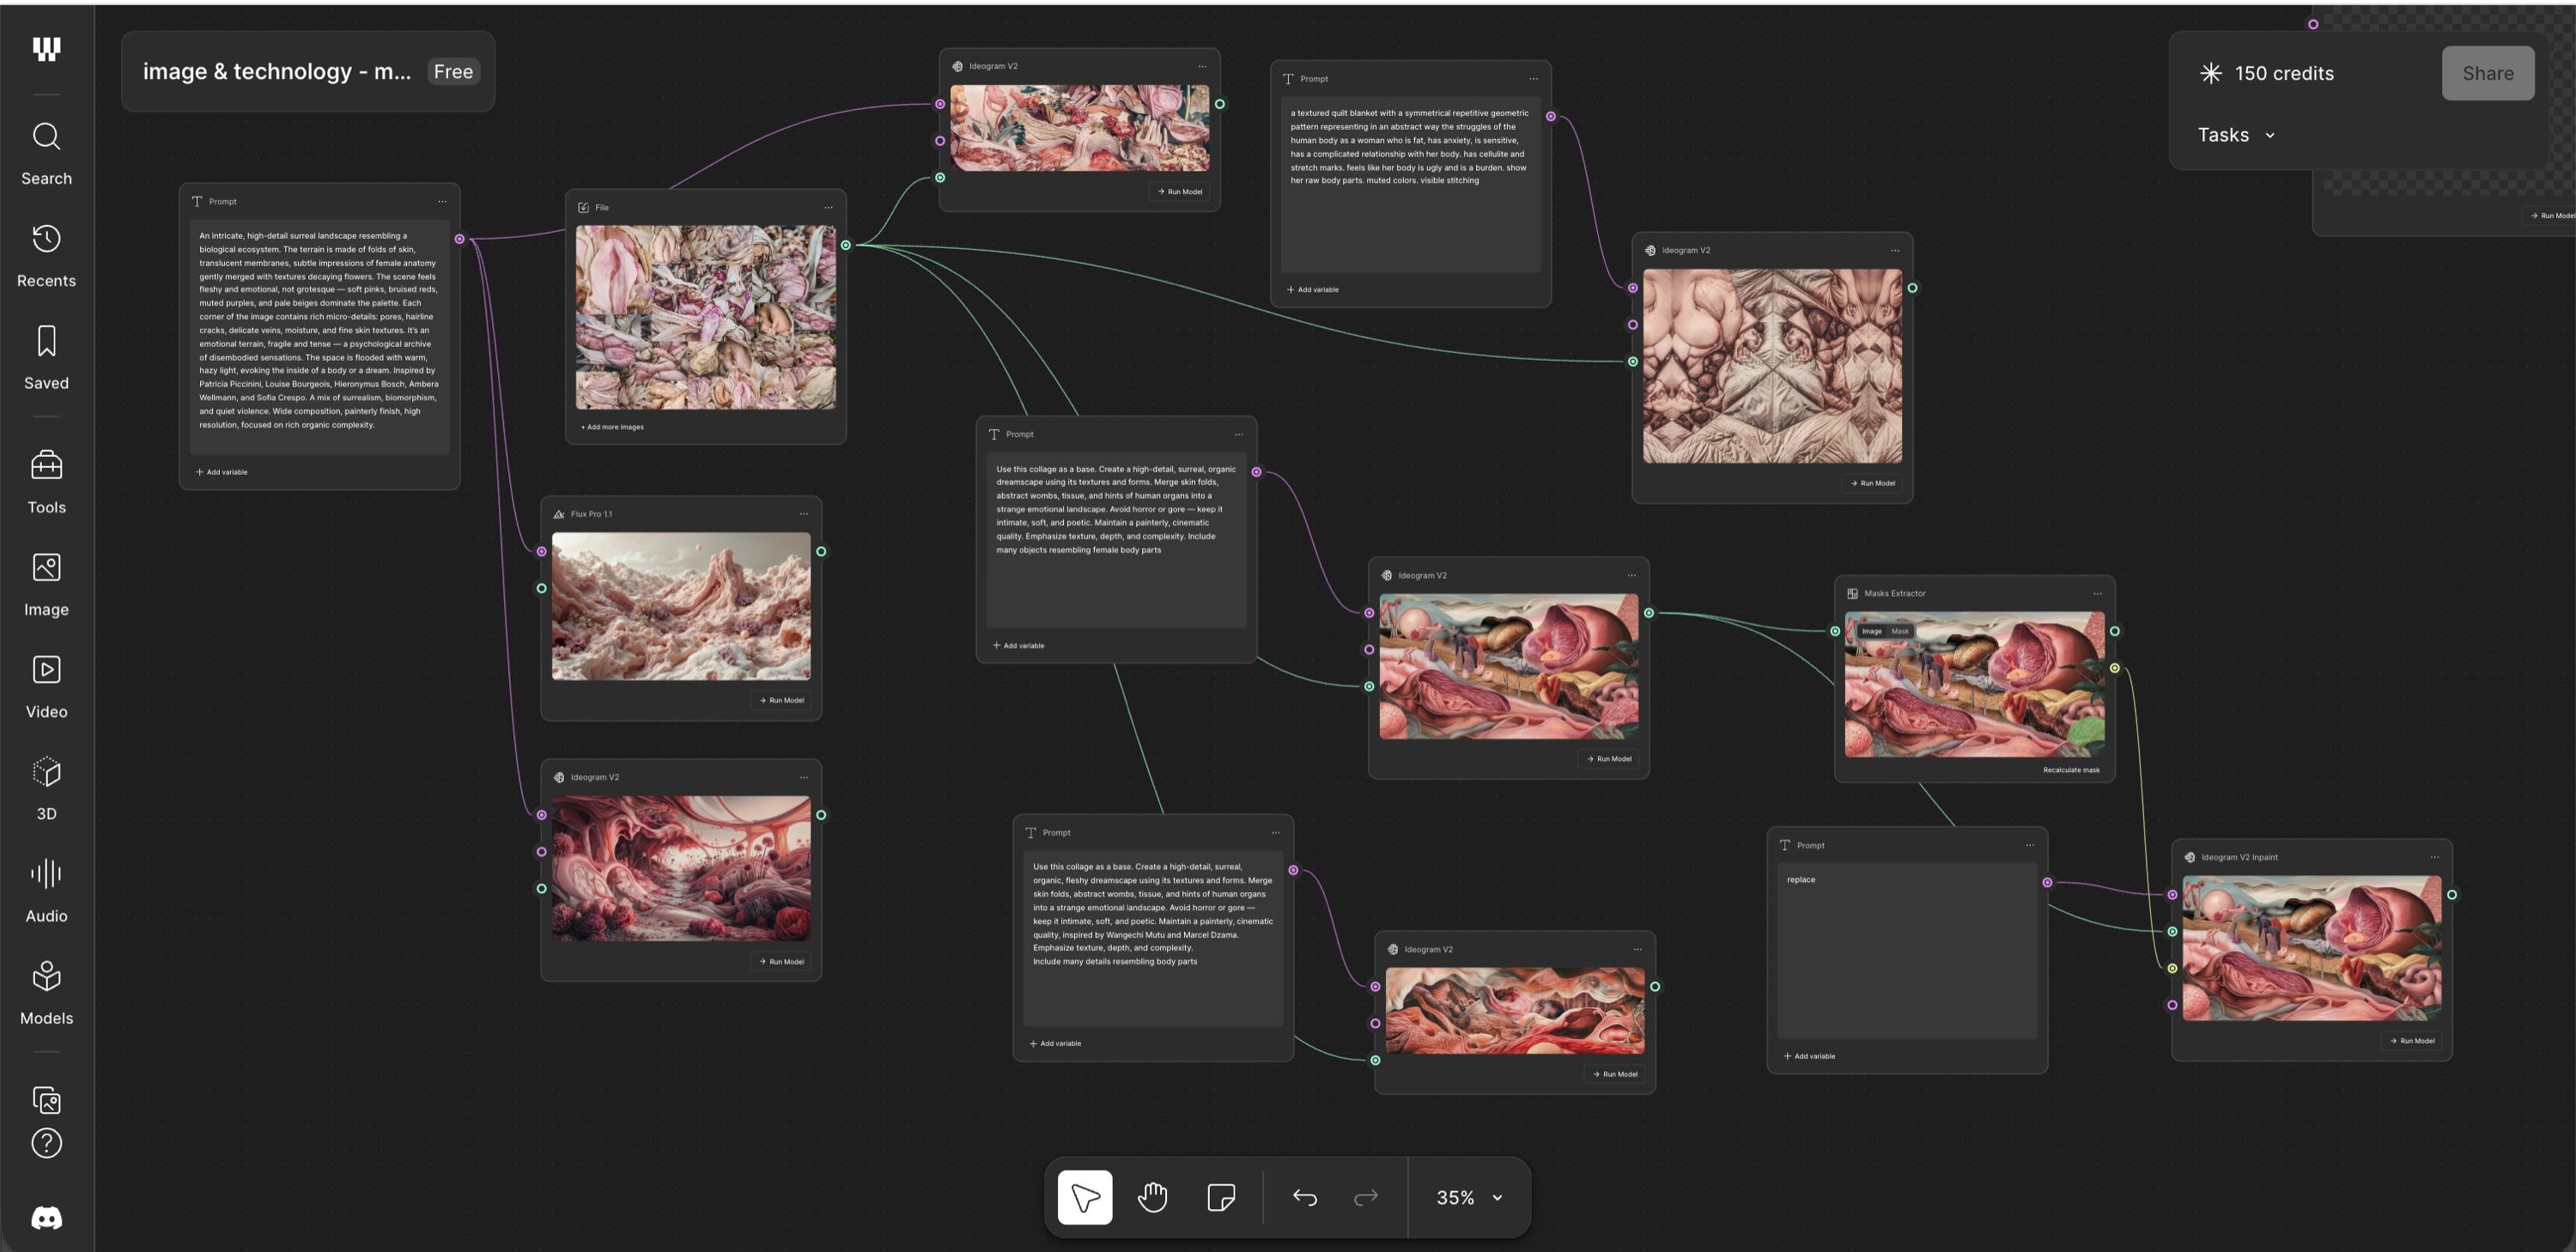The width and height of the screenshot is (2576, 1252).
Task: Redo the last undone action
Action: click(1365, 1196)
